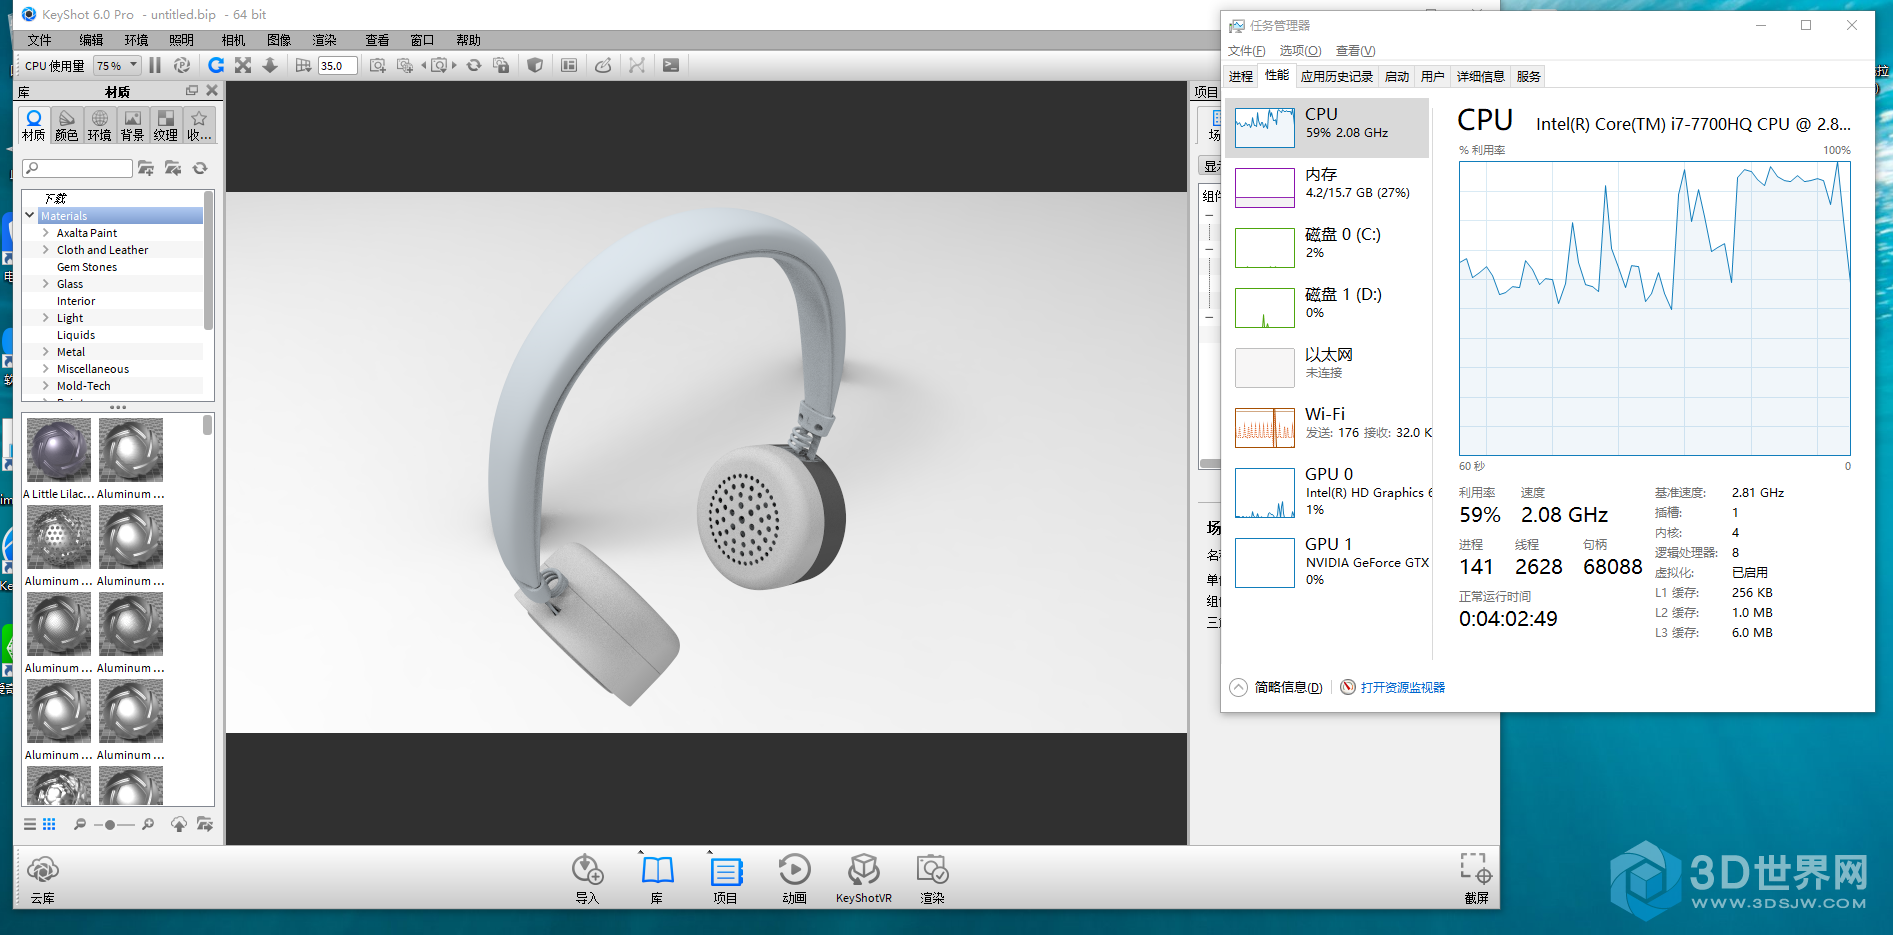Open the Scripting Console icon
Screen dimensions: 1893x935
pos(671,65)
